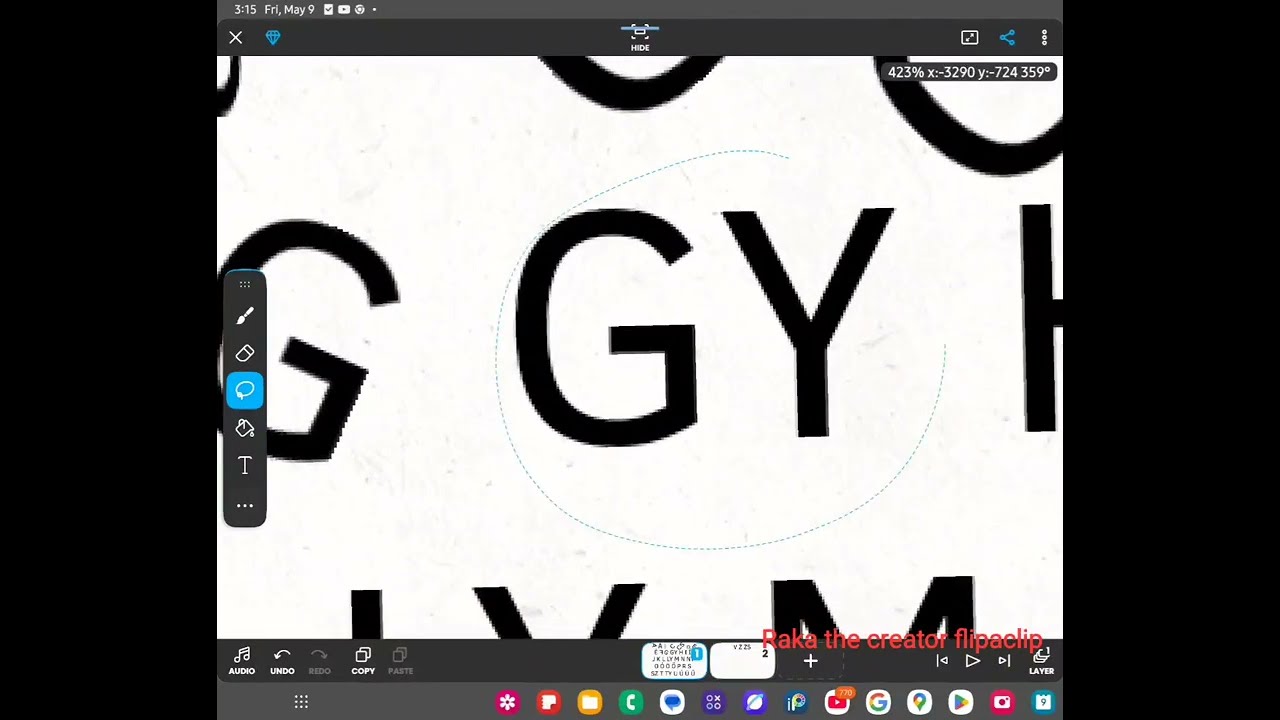Select the Eraser tool

(245, 353)
